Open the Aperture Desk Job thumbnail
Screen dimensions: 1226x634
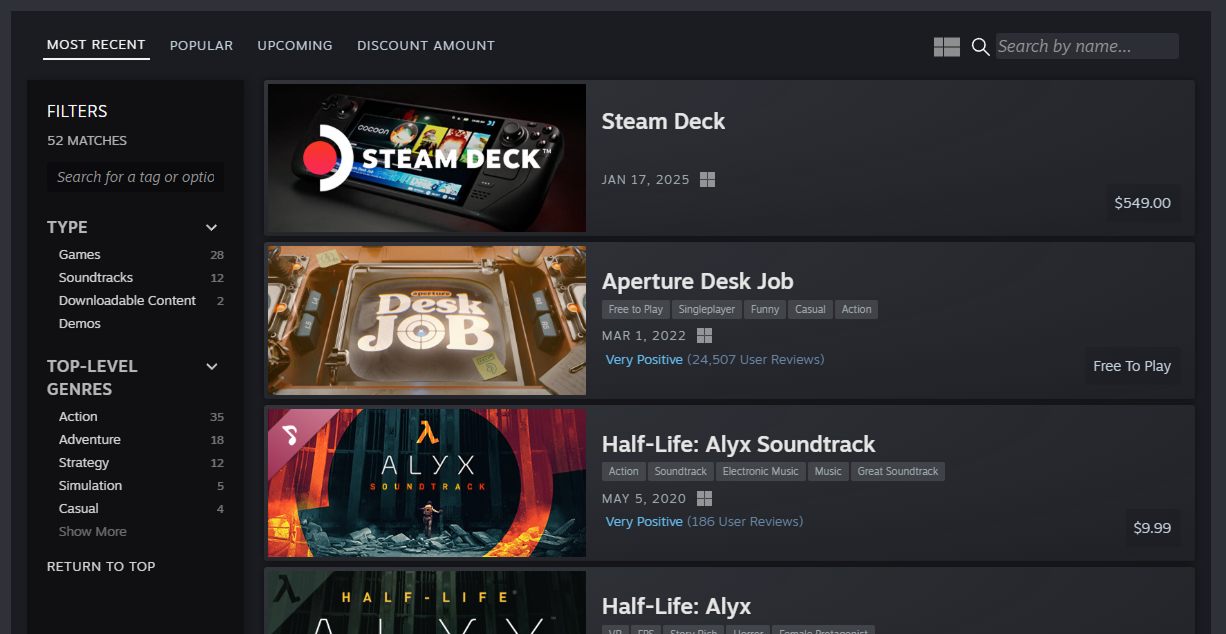(x=427, y=320)
